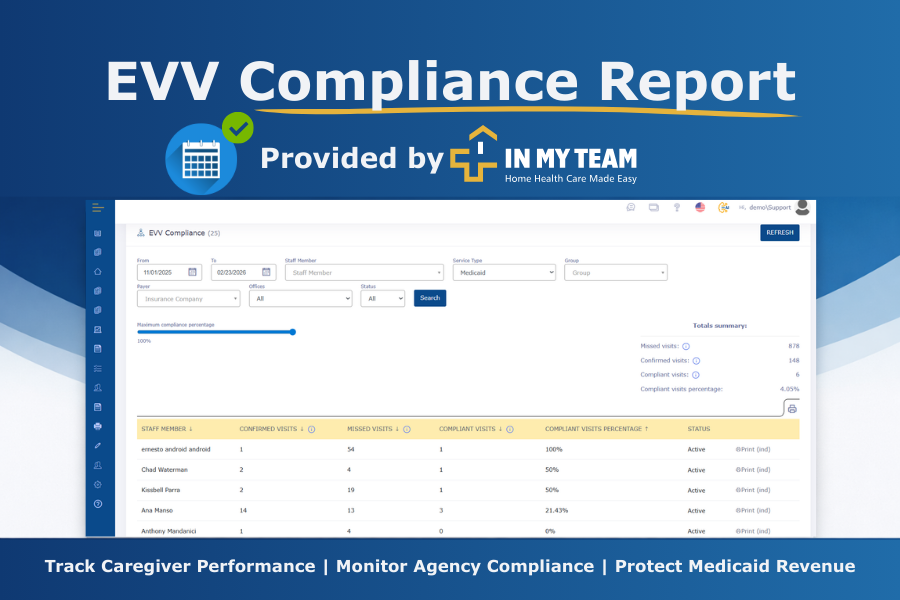900x600 pixels.
Task: Click the Search button
Action: (430, 298)
